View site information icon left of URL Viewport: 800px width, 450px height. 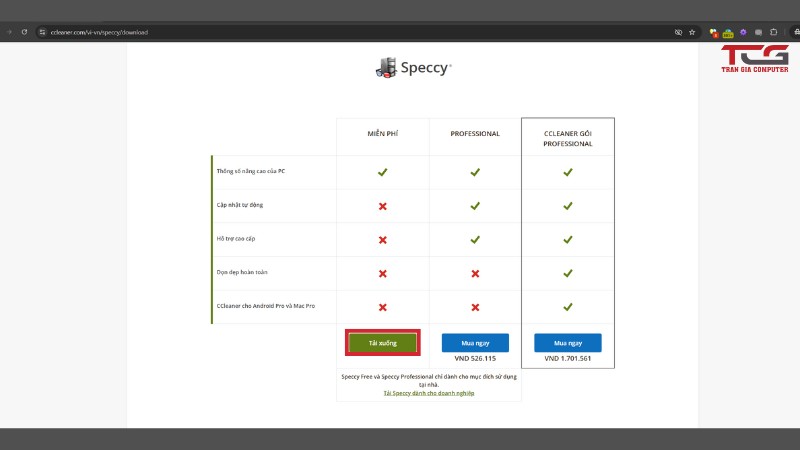42,32
